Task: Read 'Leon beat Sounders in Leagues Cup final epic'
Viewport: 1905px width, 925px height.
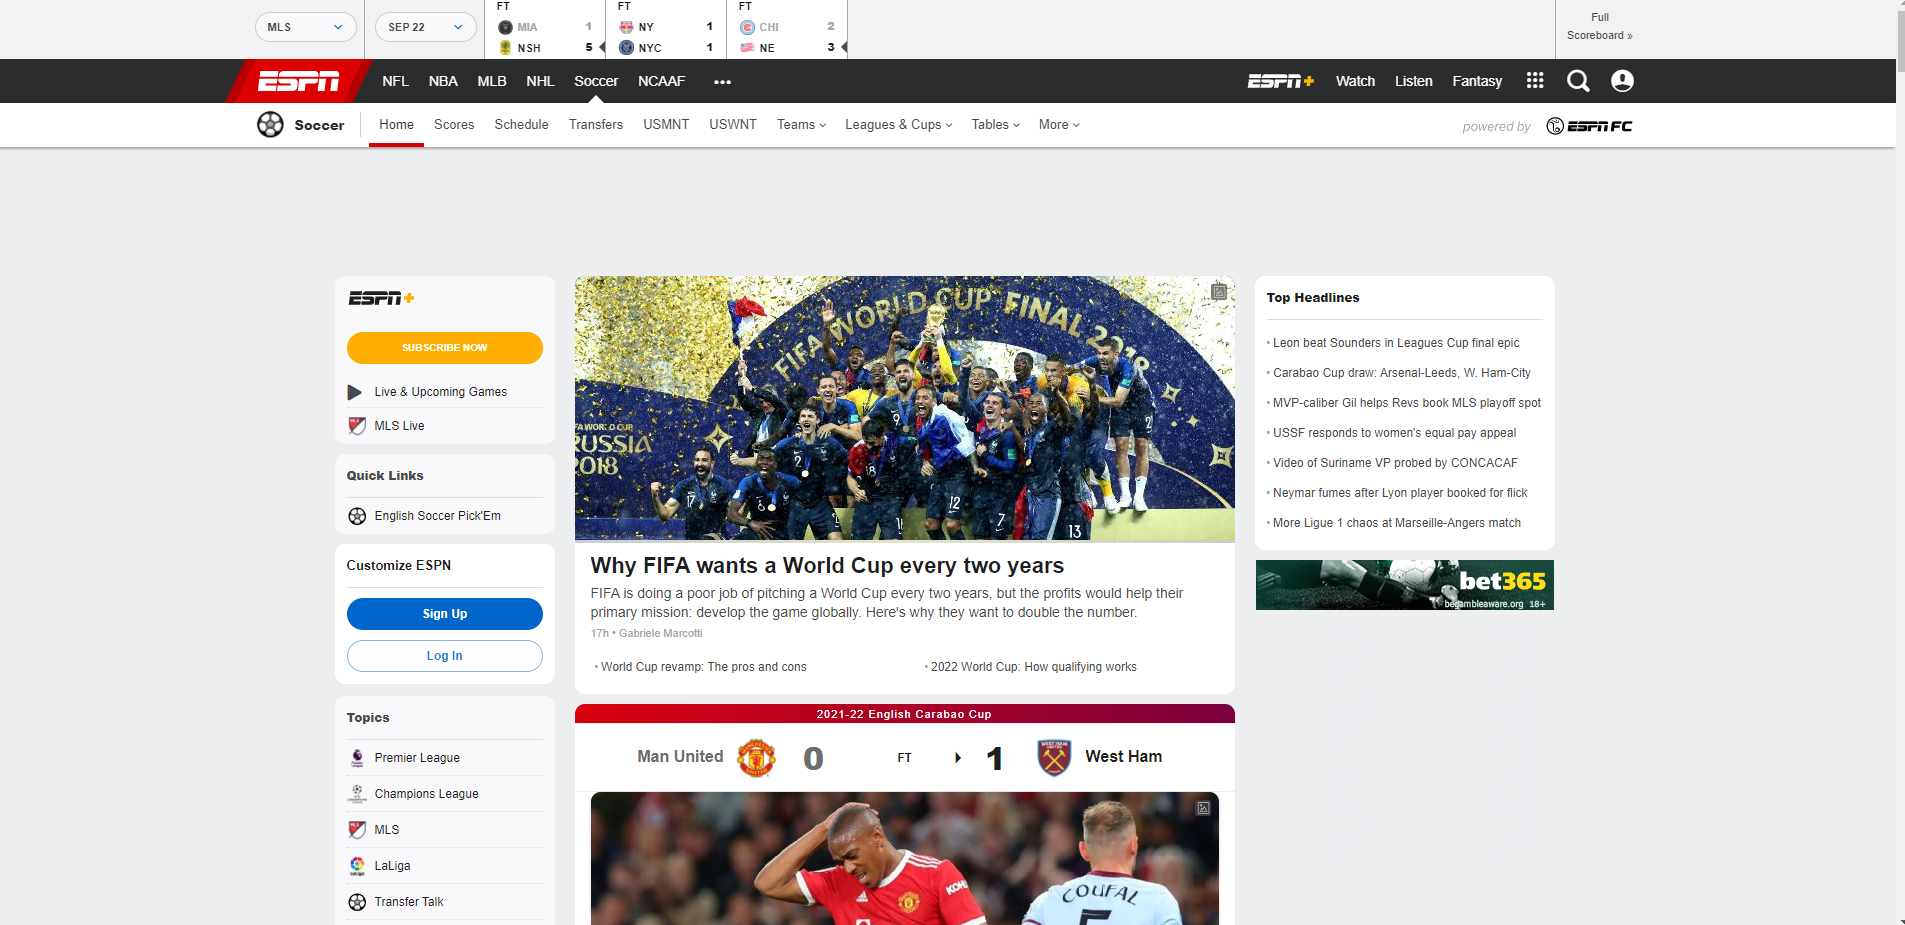Action: point(1396,343)
